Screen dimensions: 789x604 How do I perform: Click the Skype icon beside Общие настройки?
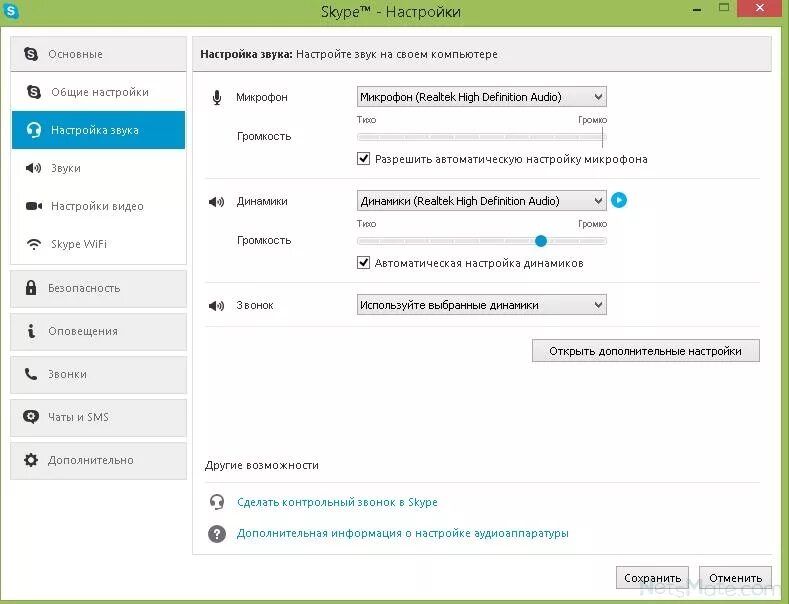34,92
